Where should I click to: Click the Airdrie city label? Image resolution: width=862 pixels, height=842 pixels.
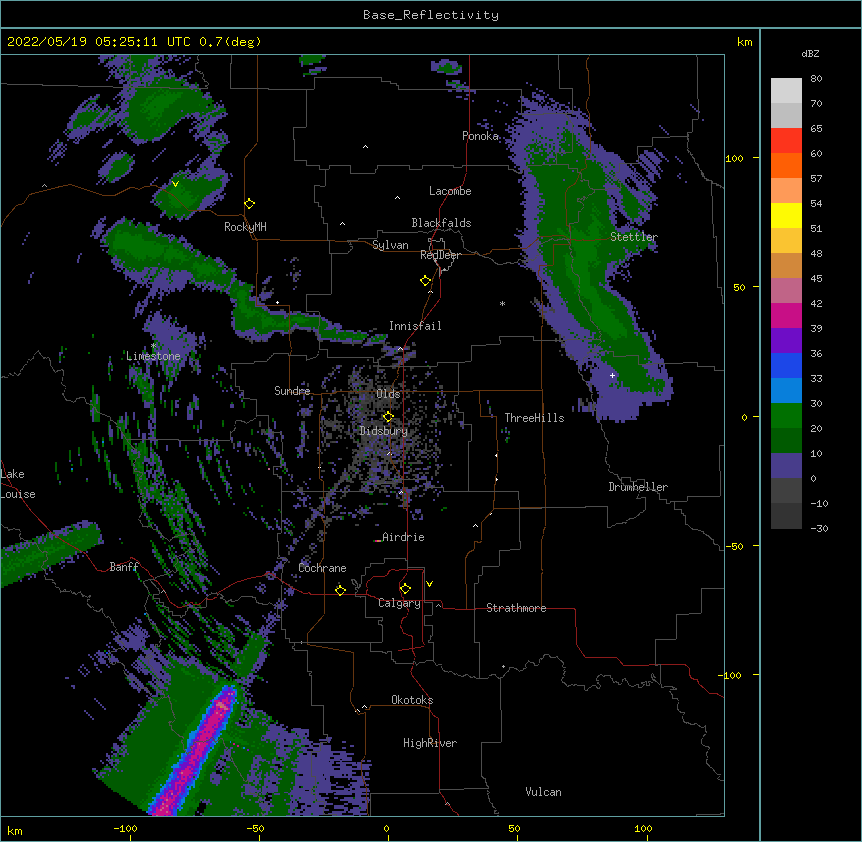[403, 537]
